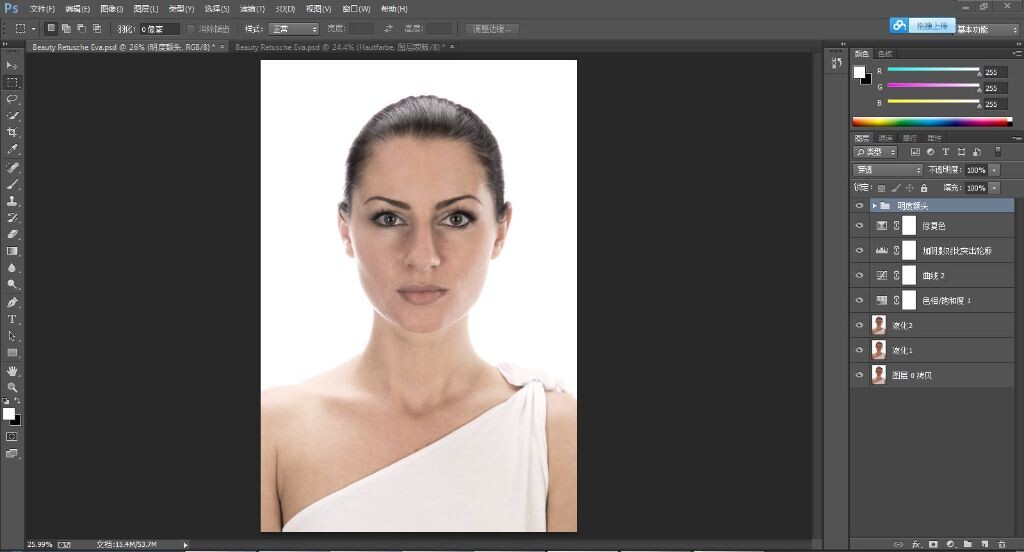This screenshot has height=552, width=1024.
Task: Open the opacity slider dropdown arrow
Action: 994,170
